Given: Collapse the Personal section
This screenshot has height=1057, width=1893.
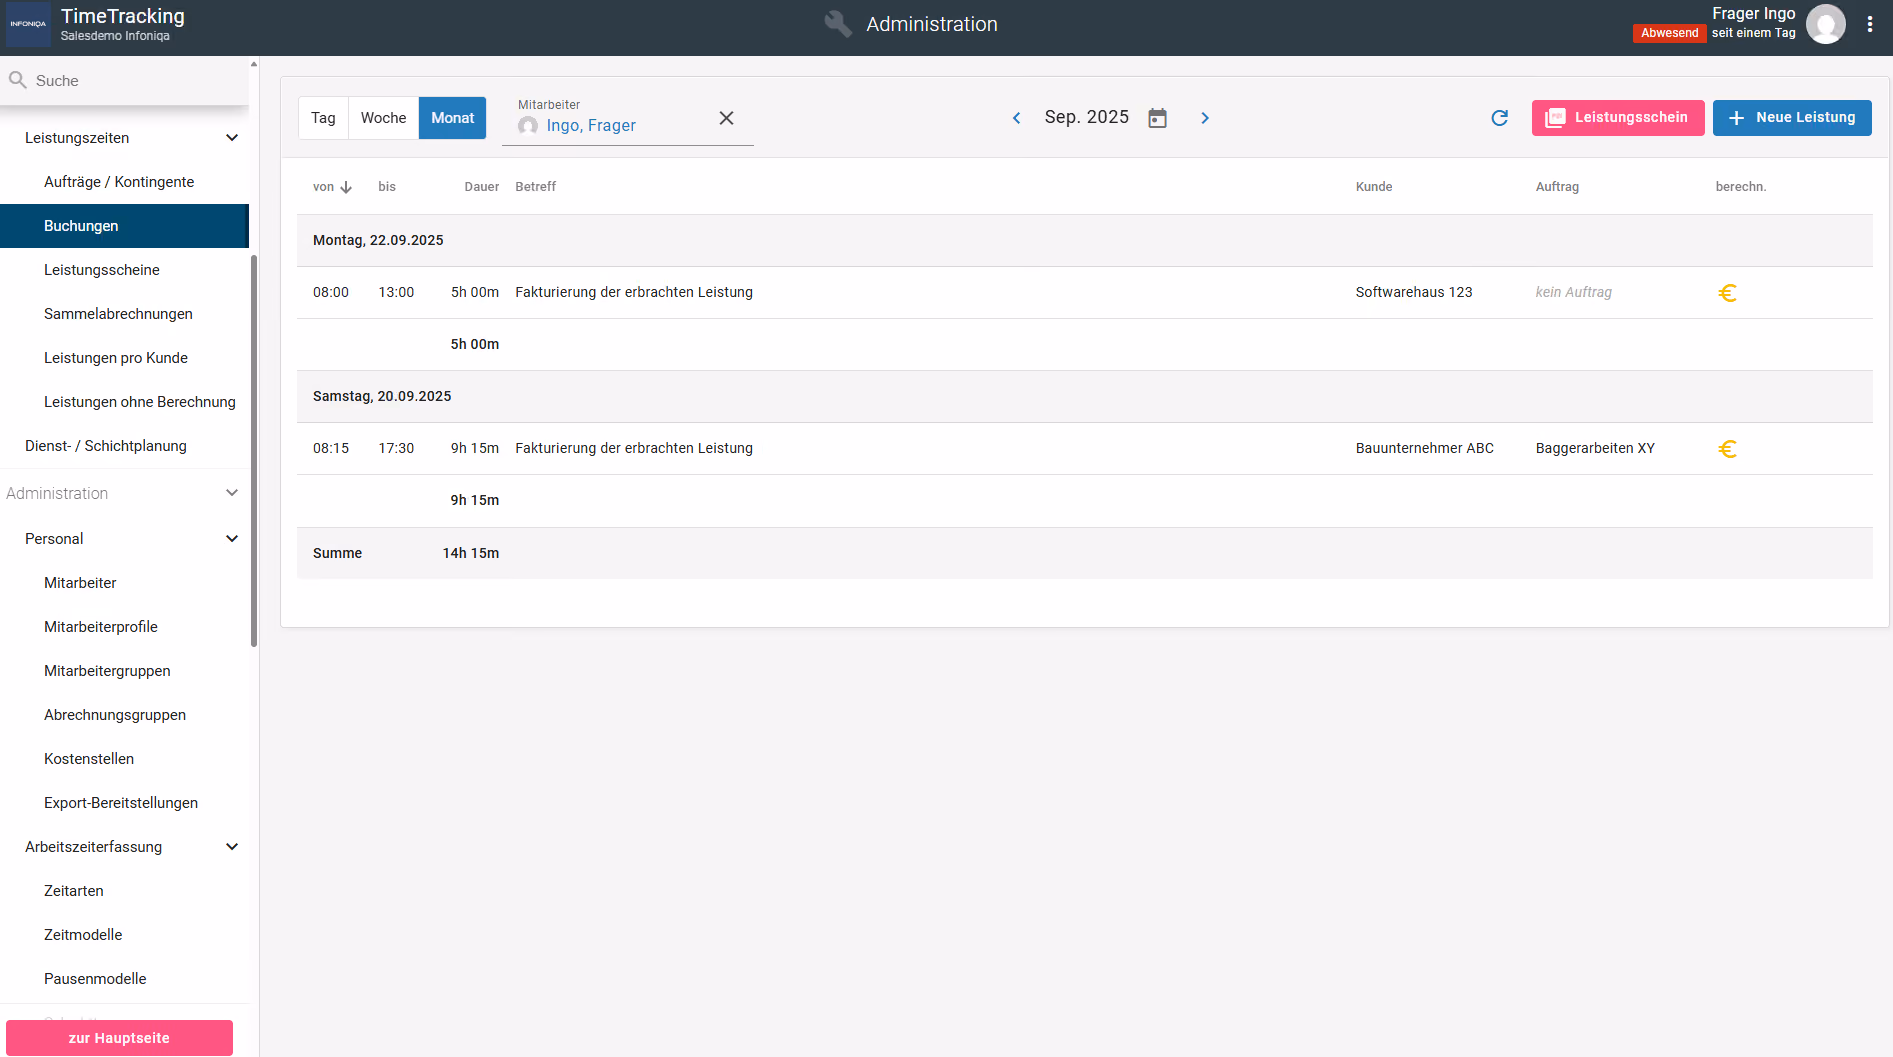Looking at the screenshot, I should tap(232, 539).
